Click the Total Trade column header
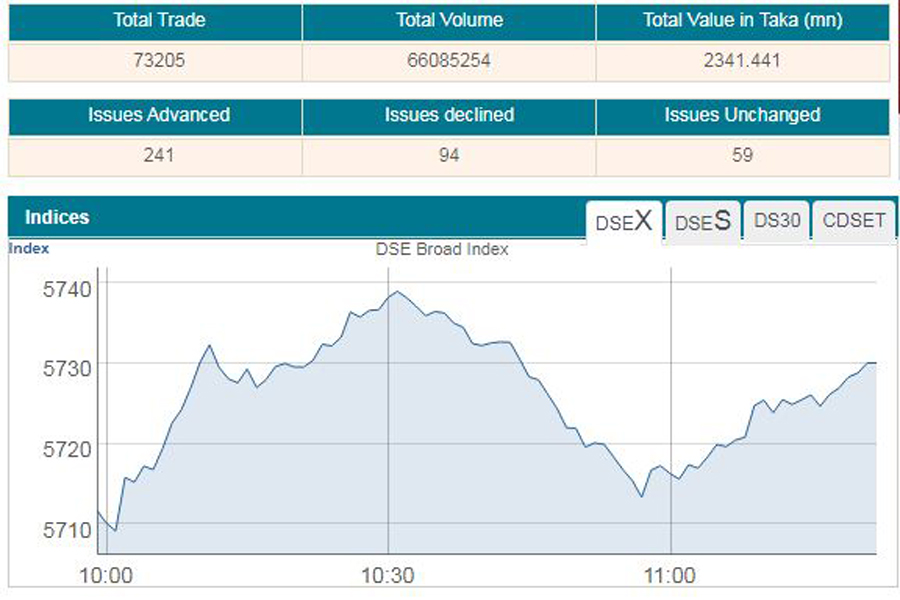 click(155, 20)
